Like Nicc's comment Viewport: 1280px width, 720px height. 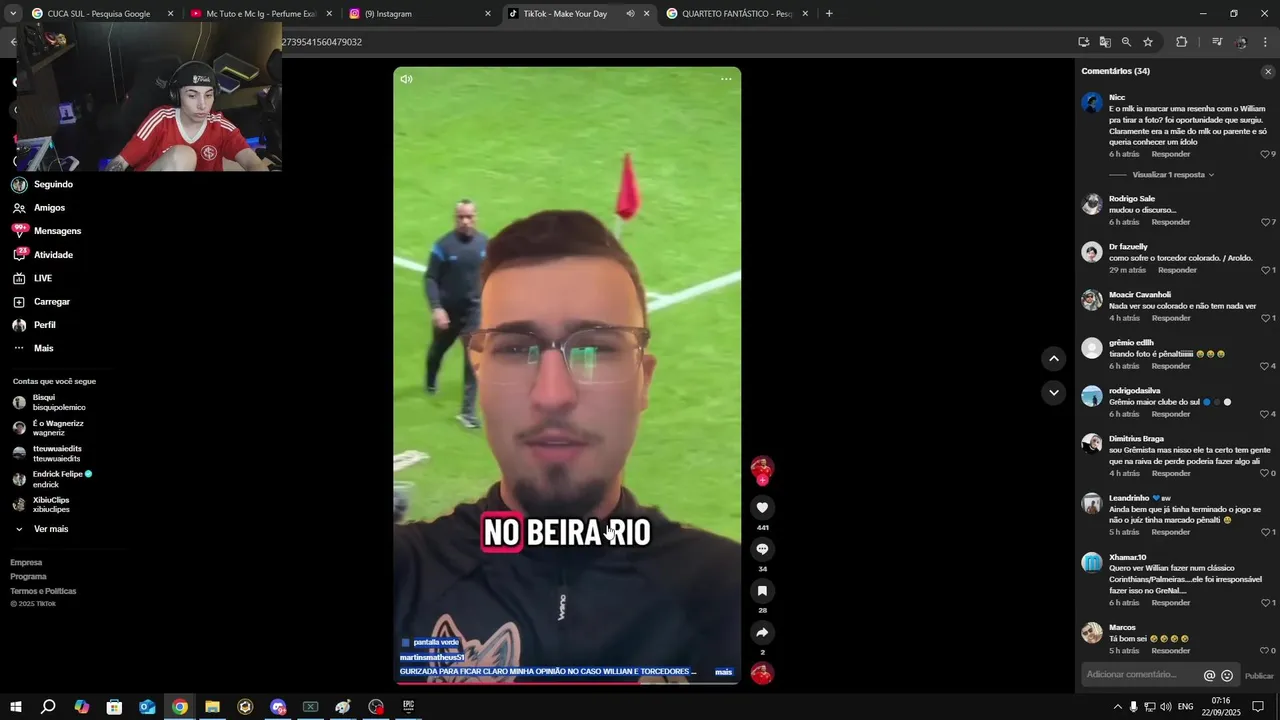[x=1266, y=154]
